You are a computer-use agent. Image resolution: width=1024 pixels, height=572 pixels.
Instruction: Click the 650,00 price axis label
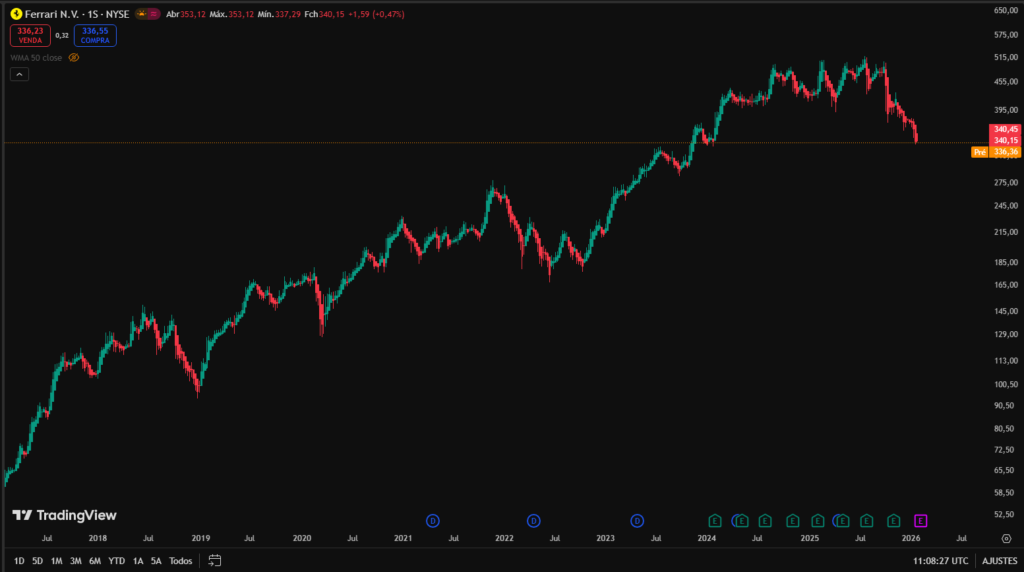(1006, 10)
